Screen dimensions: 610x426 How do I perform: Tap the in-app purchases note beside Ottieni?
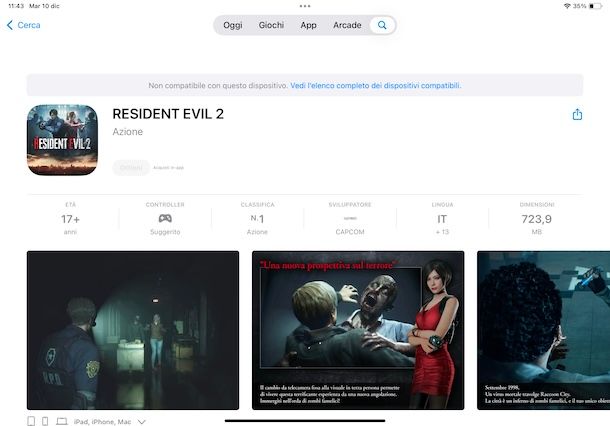[x=168, y=168]
